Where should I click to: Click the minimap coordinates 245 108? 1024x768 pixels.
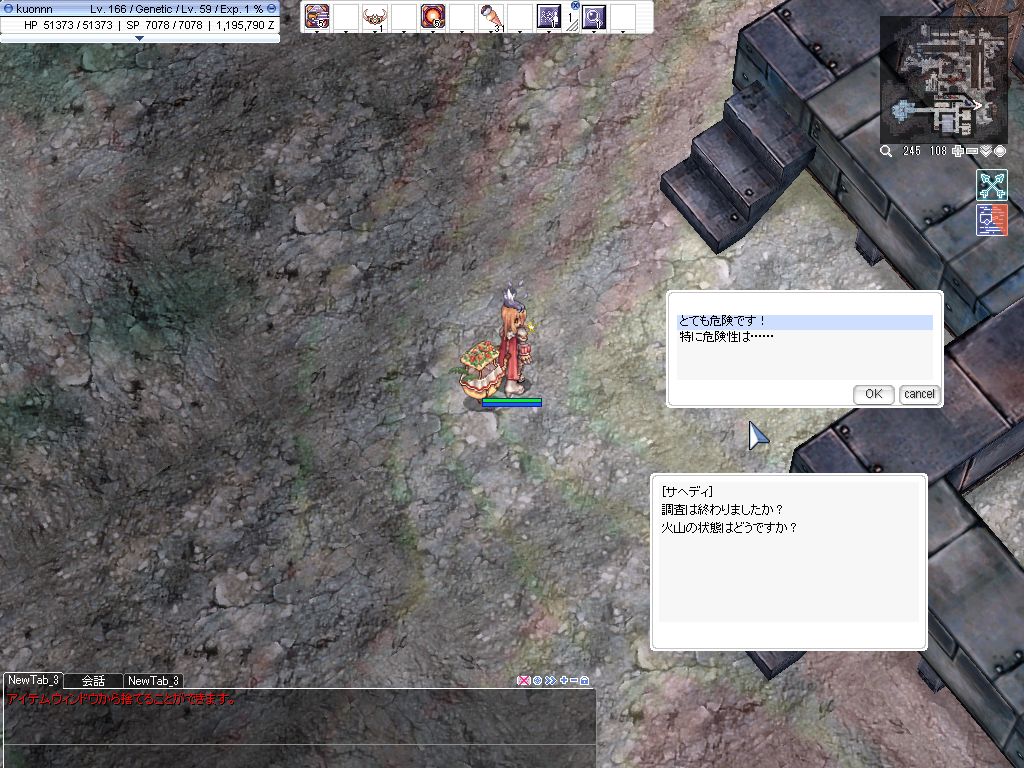[x=924, y=151]
